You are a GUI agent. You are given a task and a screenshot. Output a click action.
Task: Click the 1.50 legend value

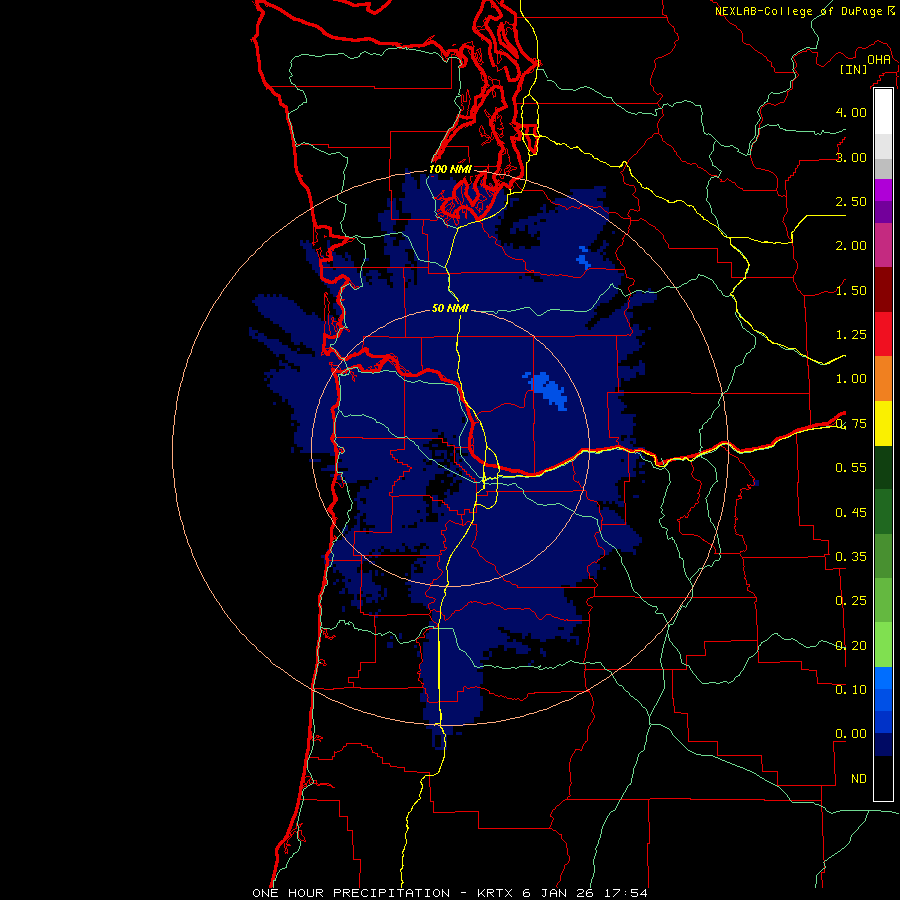coord(851,290)
